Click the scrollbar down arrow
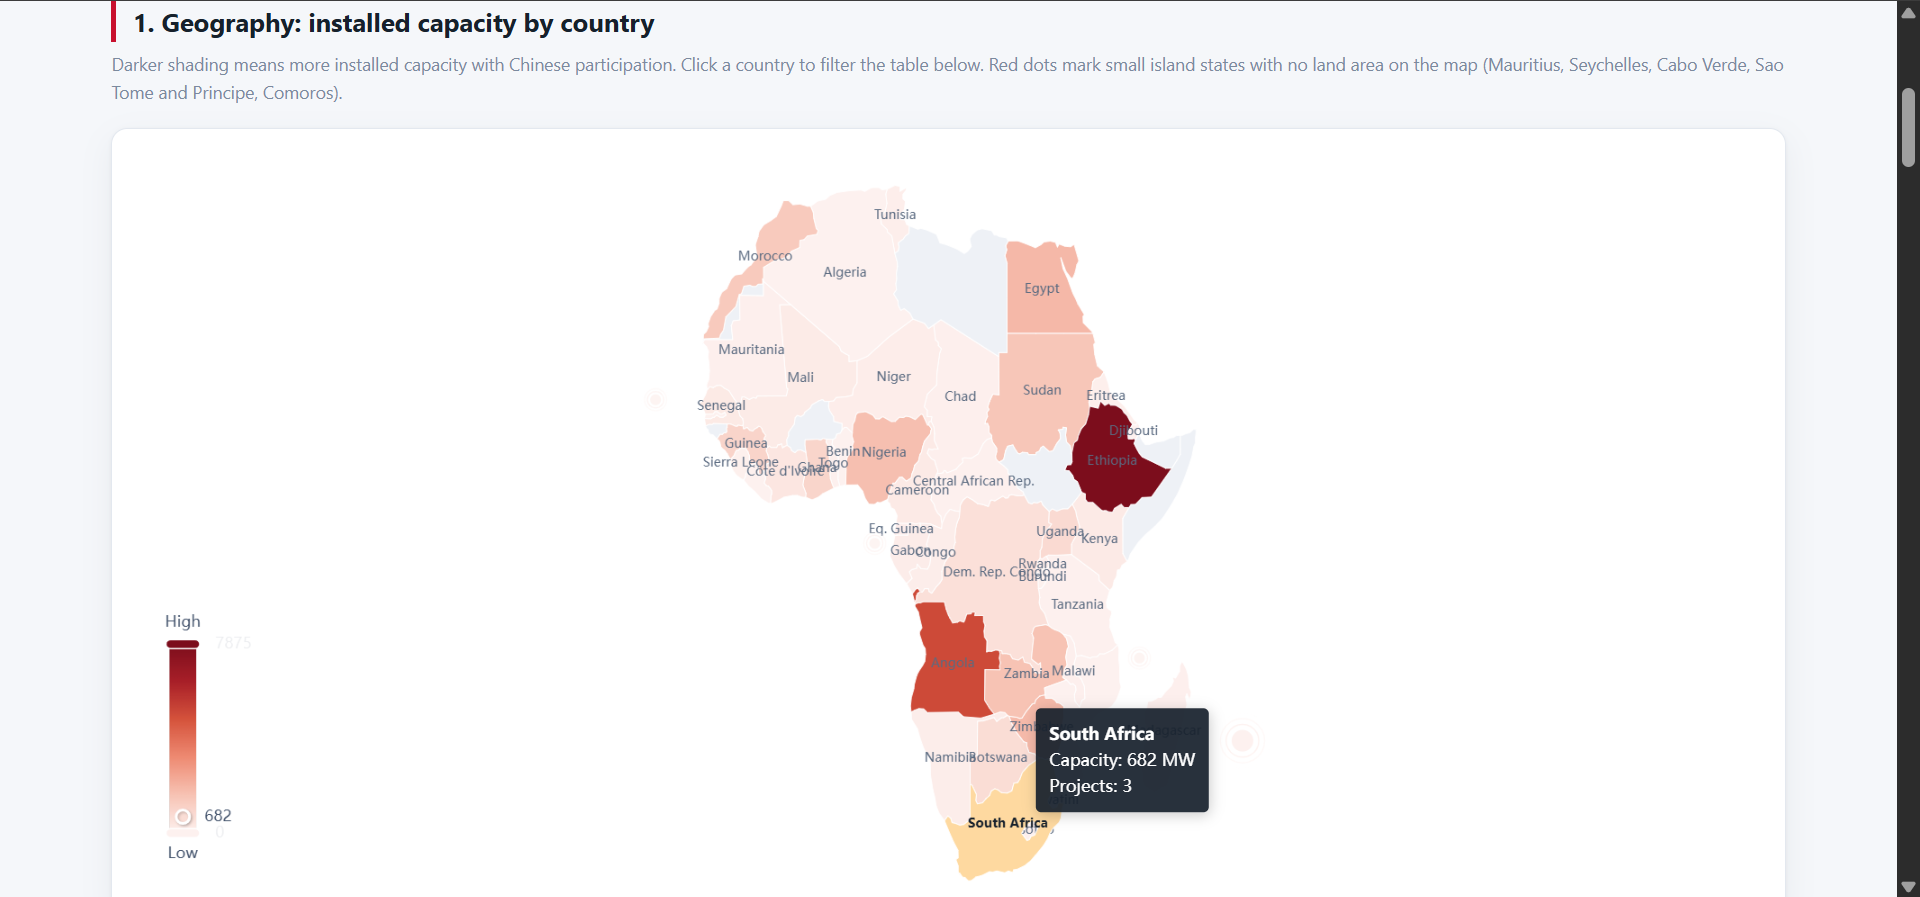1920x897 pixels. (1909, 887)
